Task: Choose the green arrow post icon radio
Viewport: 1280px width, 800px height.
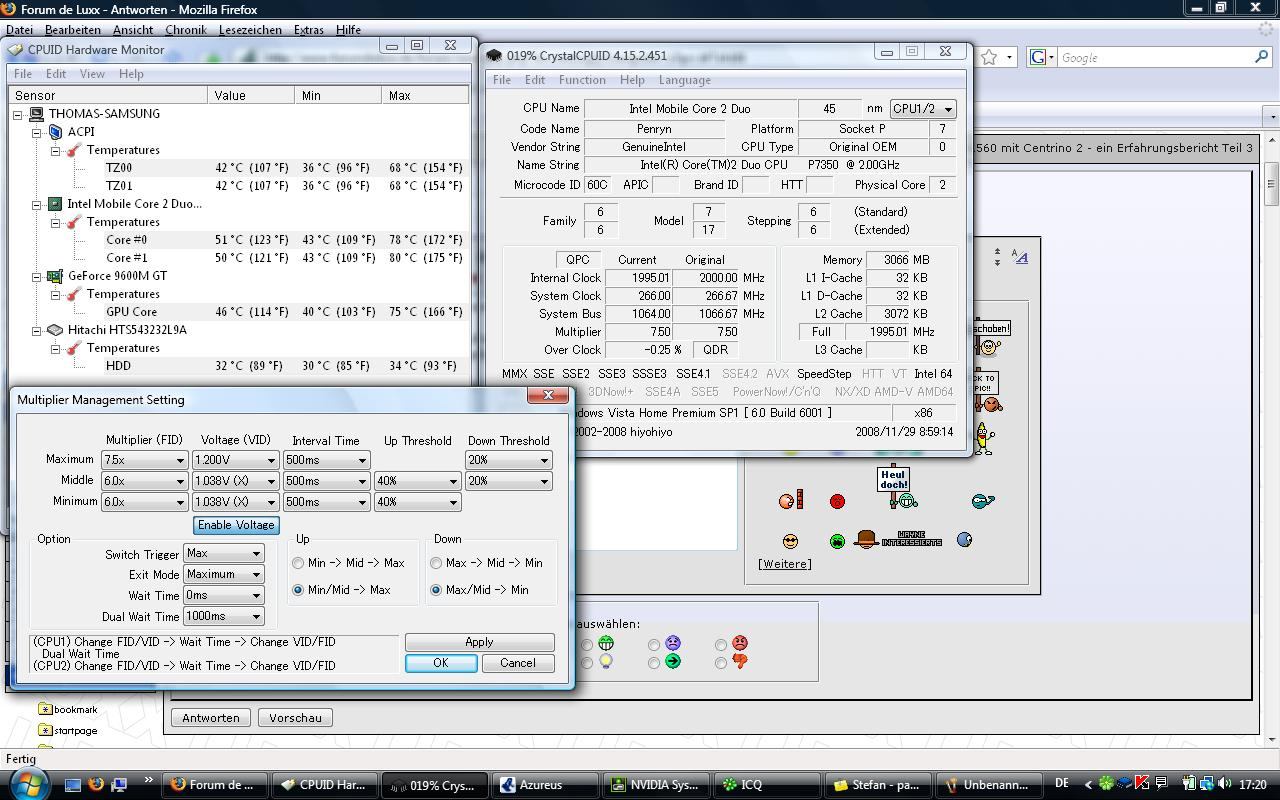Action: pos(653,662)
